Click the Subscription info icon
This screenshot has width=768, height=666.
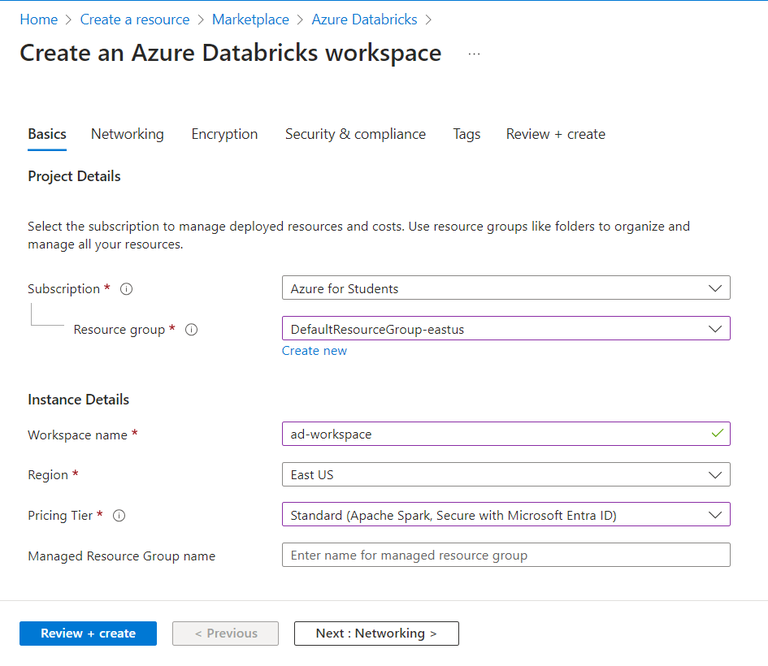coord(127,289)
